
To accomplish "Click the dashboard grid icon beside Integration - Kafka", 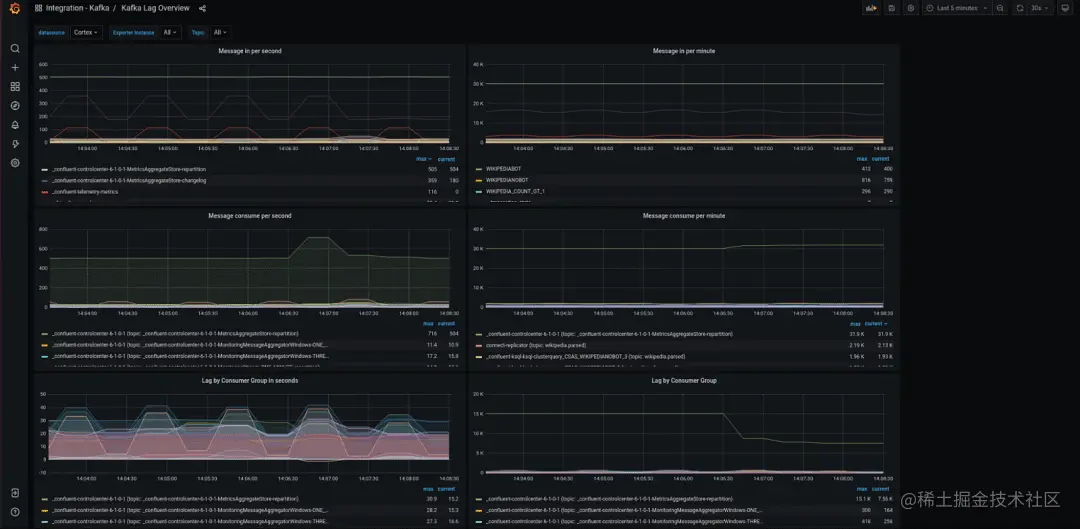I will click(39, 8).
